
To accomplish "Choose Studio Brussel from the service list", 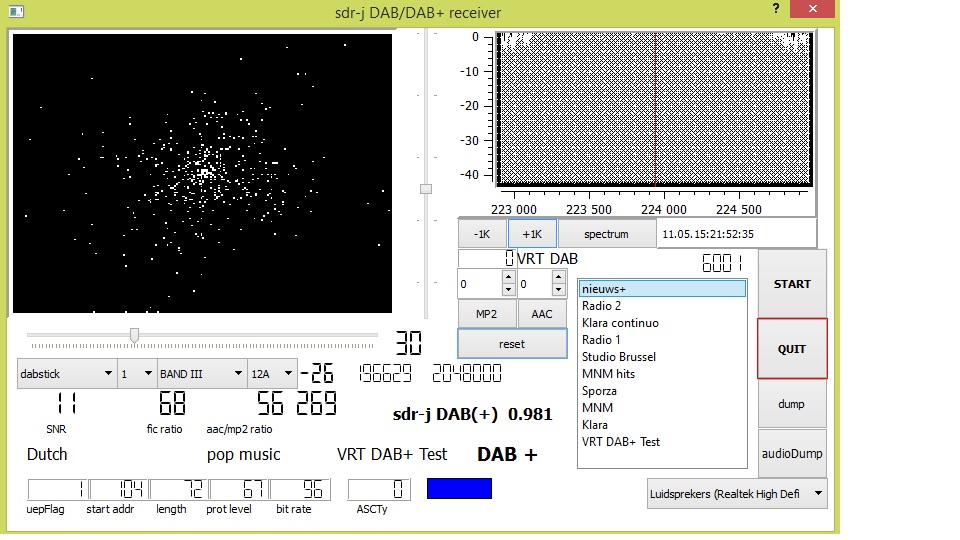I will click(618, 357).
